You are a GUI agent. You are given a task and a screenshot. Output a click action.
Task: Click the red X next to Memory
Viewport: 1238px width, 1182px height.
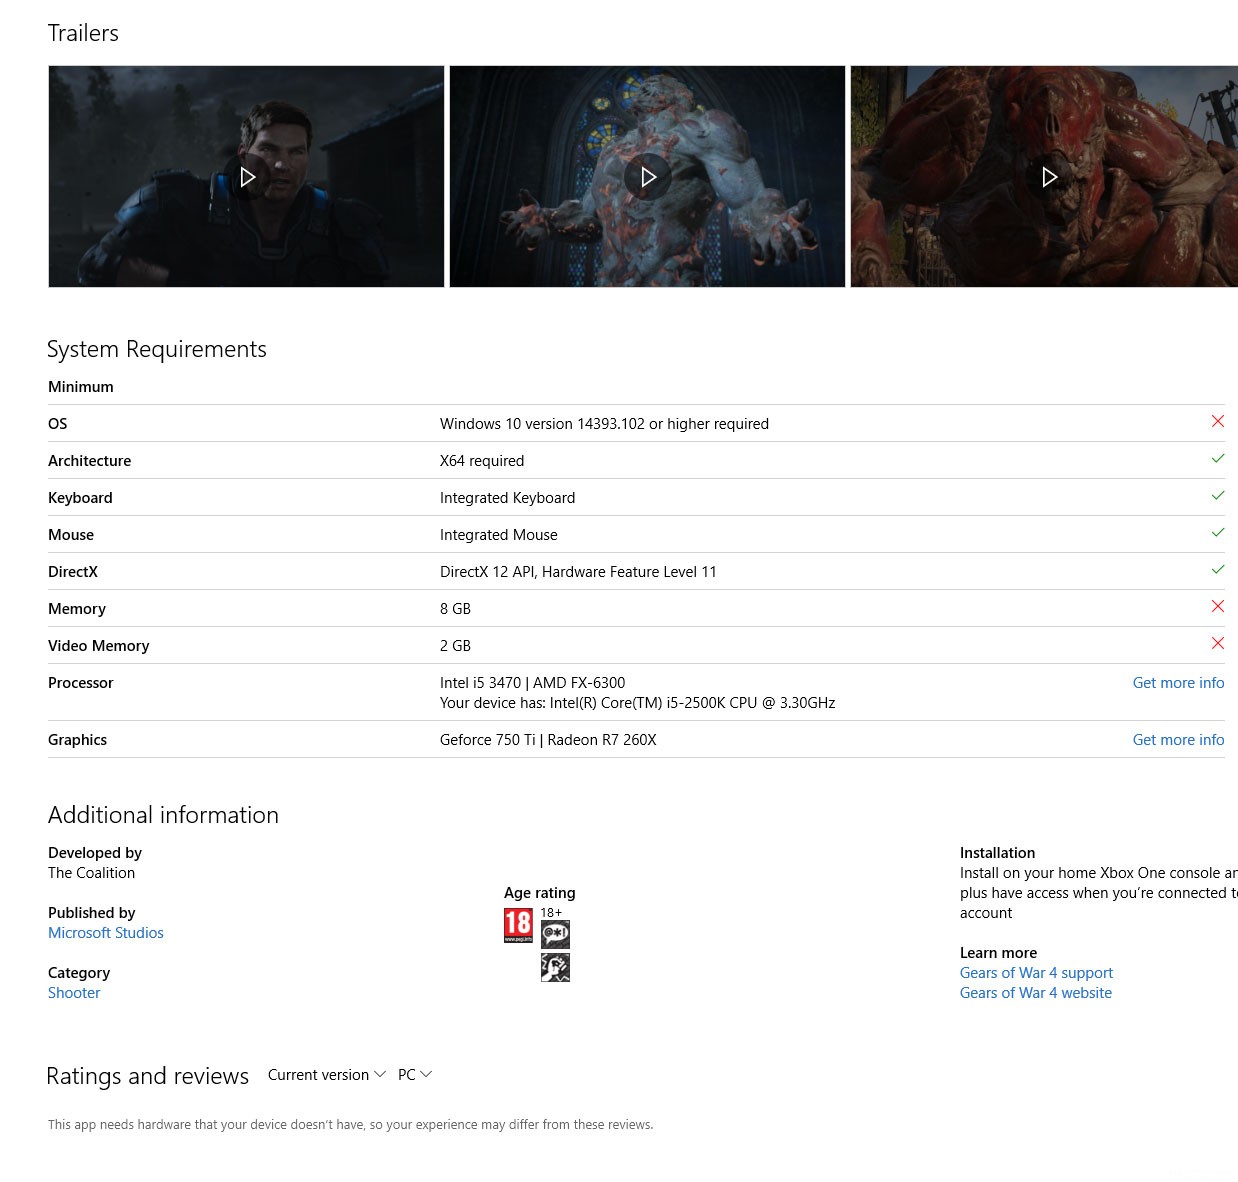click(x=1217, y=607)
